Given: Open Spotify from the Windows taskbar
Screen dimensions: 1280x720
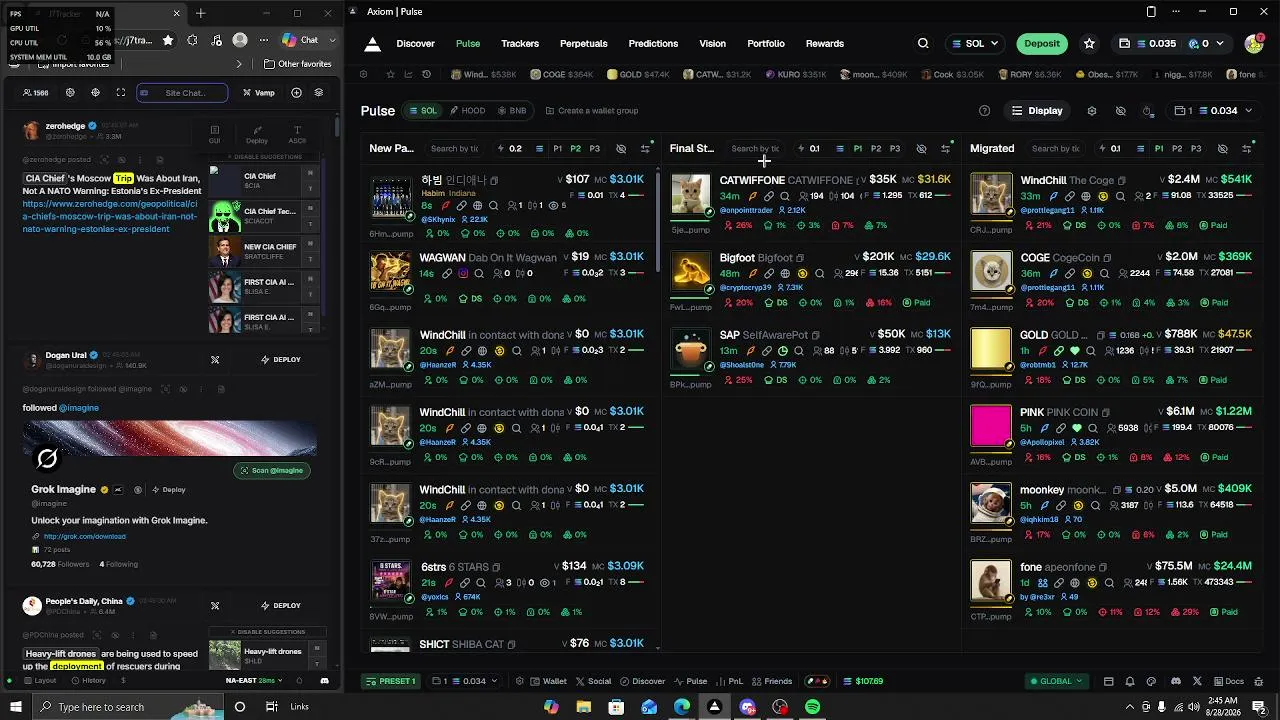Looking at the screenshot, I should (813, 707).
